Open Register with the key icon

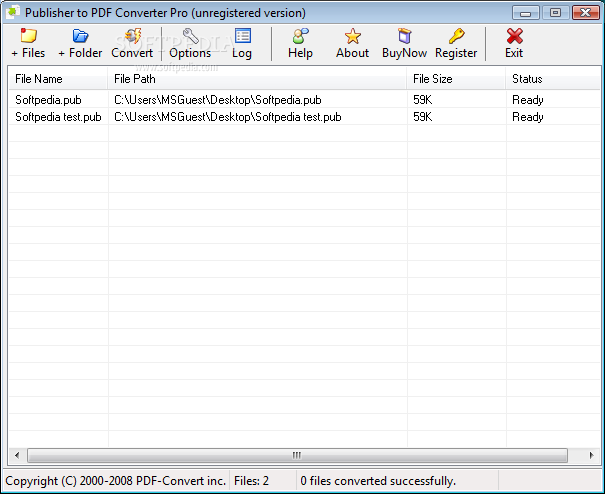click(456, 36)
